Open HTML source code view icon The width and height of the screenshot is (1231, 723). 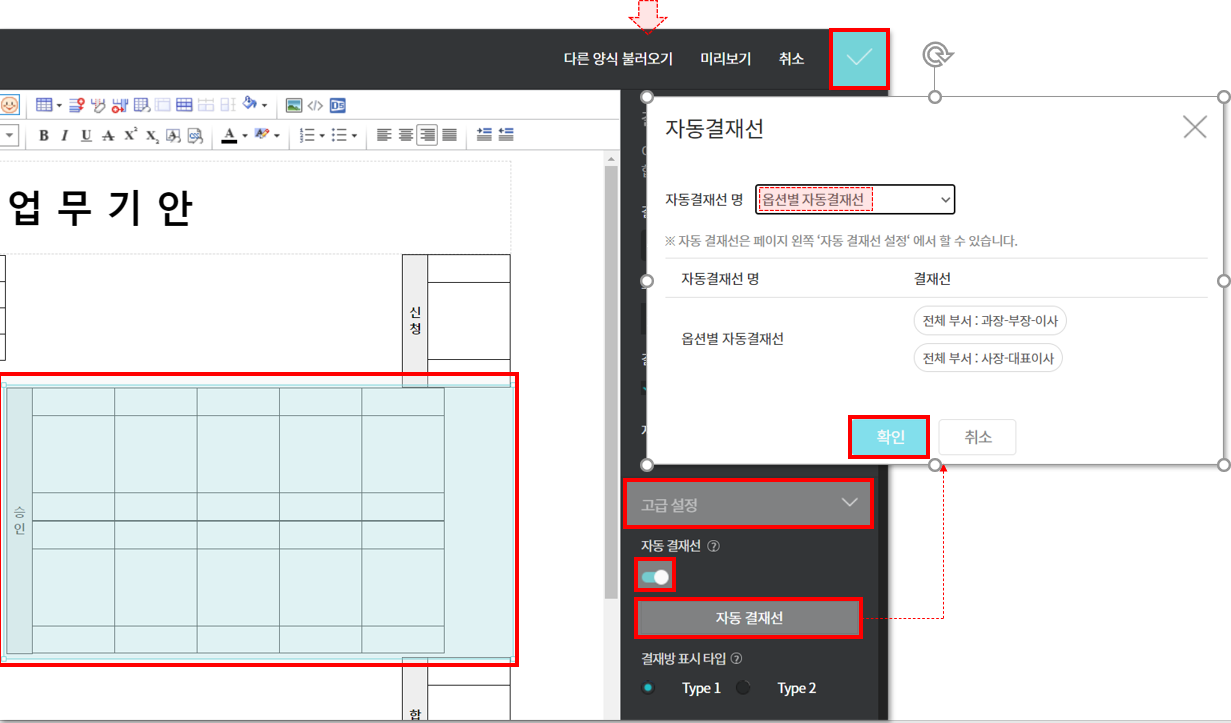click(315, 105)
